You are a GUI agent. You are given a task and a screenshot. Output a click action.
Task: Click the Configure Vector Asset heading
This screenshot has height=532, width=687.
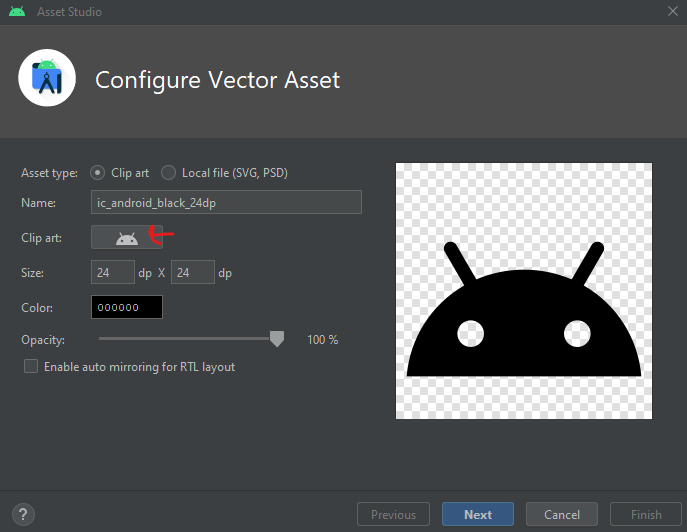click(x=217, y=80)
